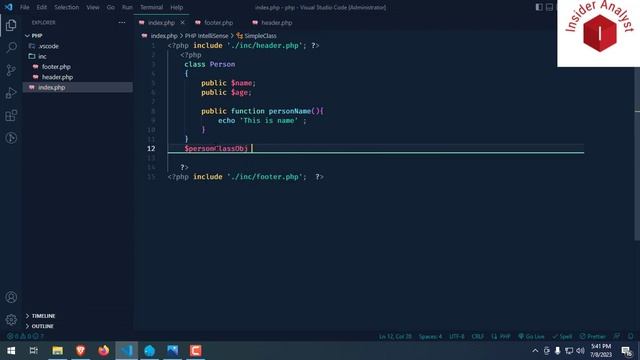Open footer.php in the explorer tree
The image size is (640, 360).
click(78, 67)
